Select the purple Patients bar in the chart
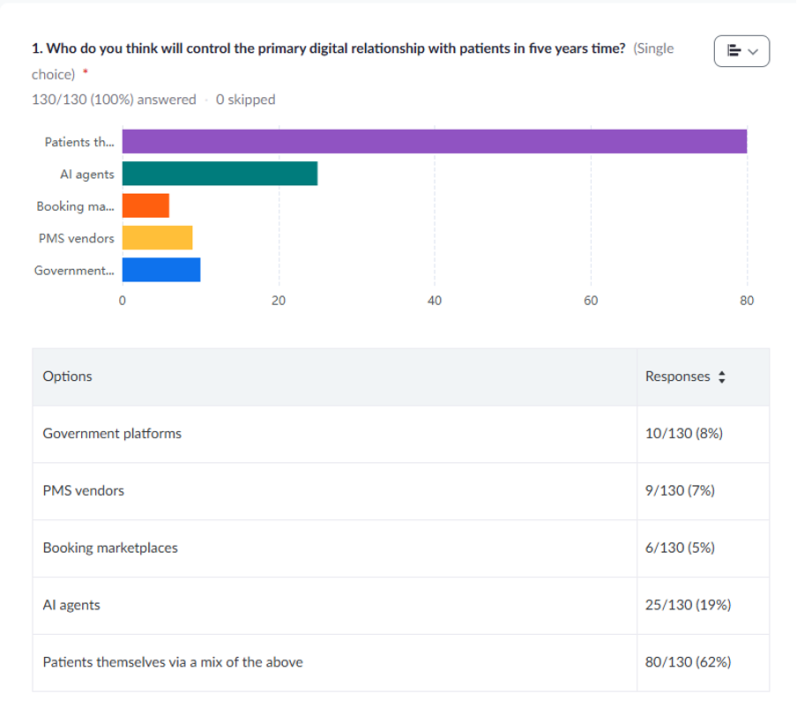 point(434,141)
